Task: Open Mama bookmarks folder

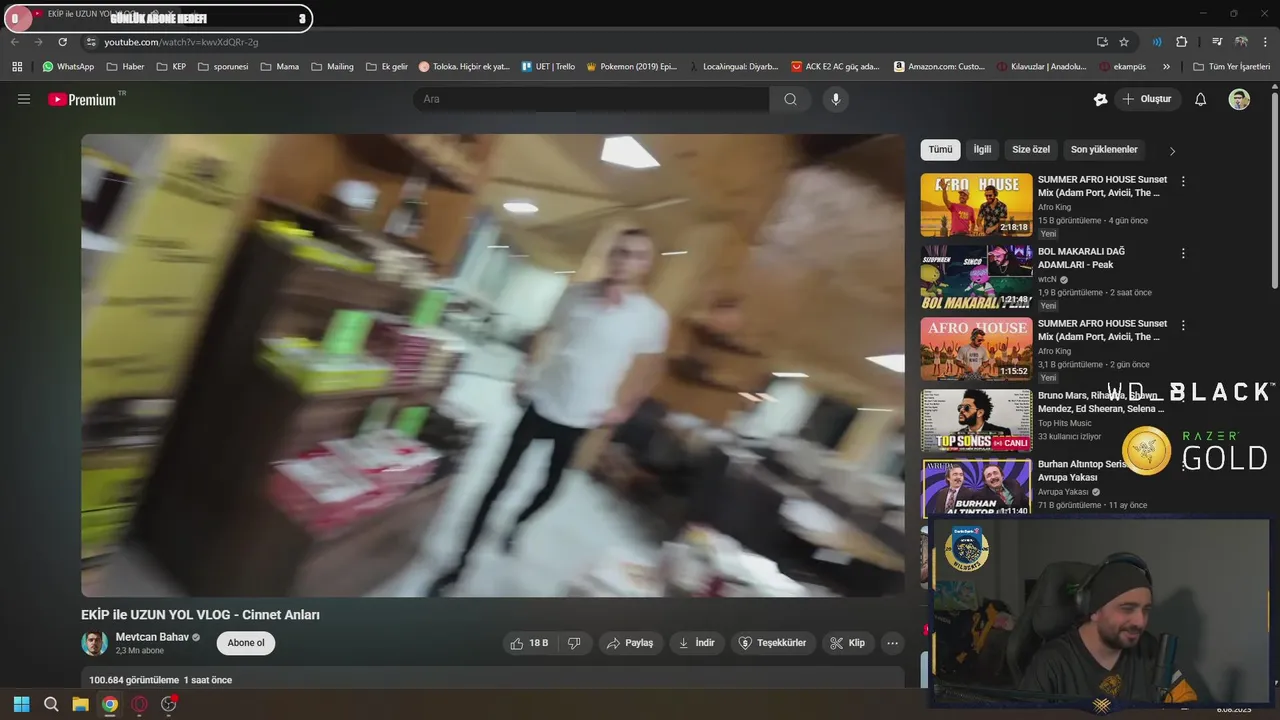Action: click(x=279, y=67)
